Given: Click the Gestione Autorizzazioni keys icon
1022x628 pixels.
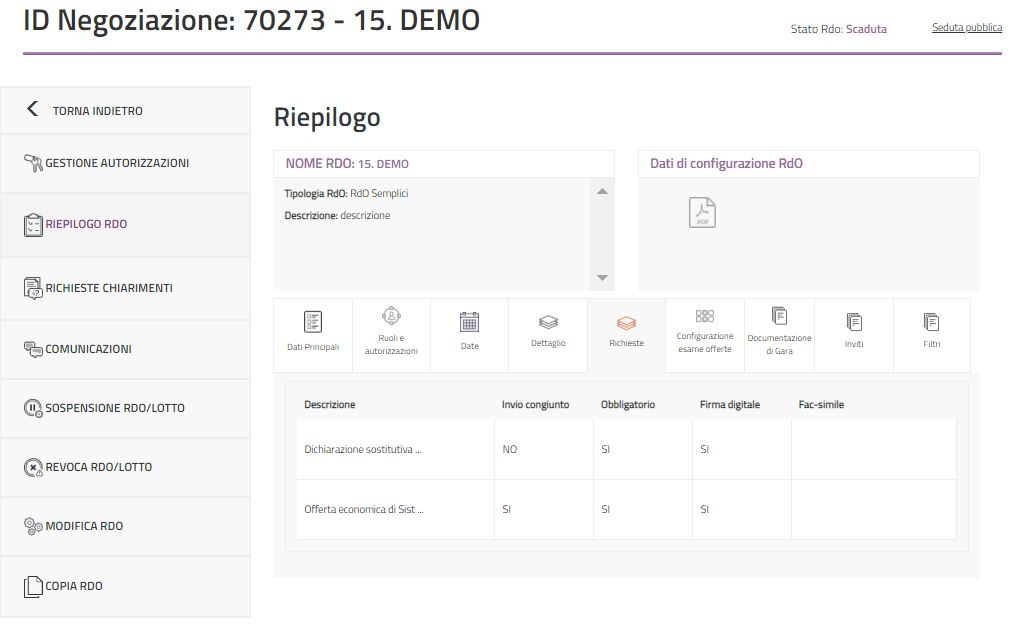Looking at the screenshot, I should coord(33,163).
